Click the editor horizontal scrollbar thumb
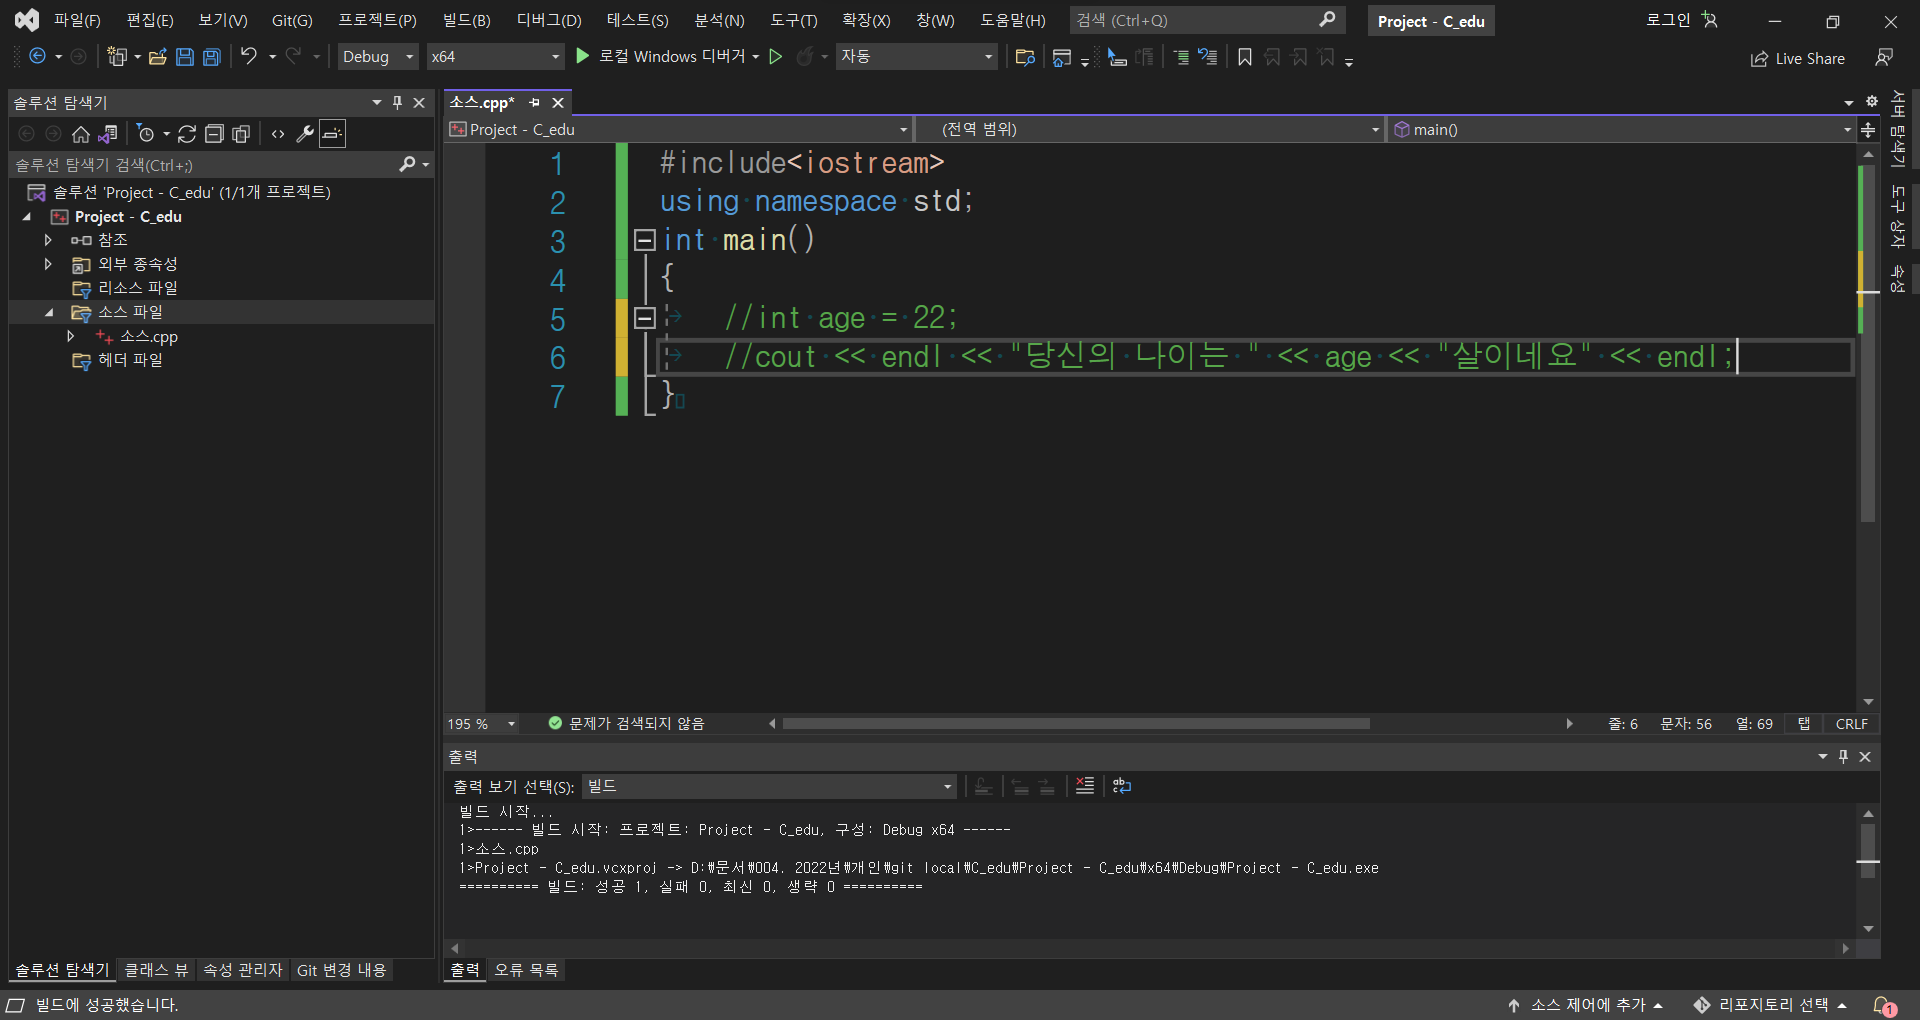The width and height of the screenshot is (1920, 1020). point(1076,724)
